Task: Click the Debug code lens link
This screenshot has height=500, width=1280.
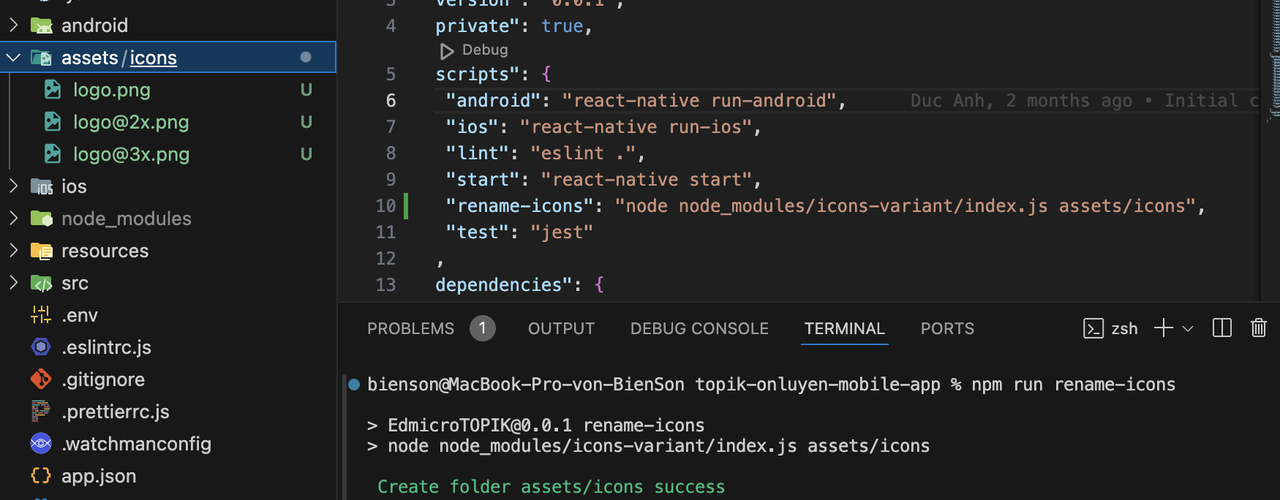Action: click(484, 50)
